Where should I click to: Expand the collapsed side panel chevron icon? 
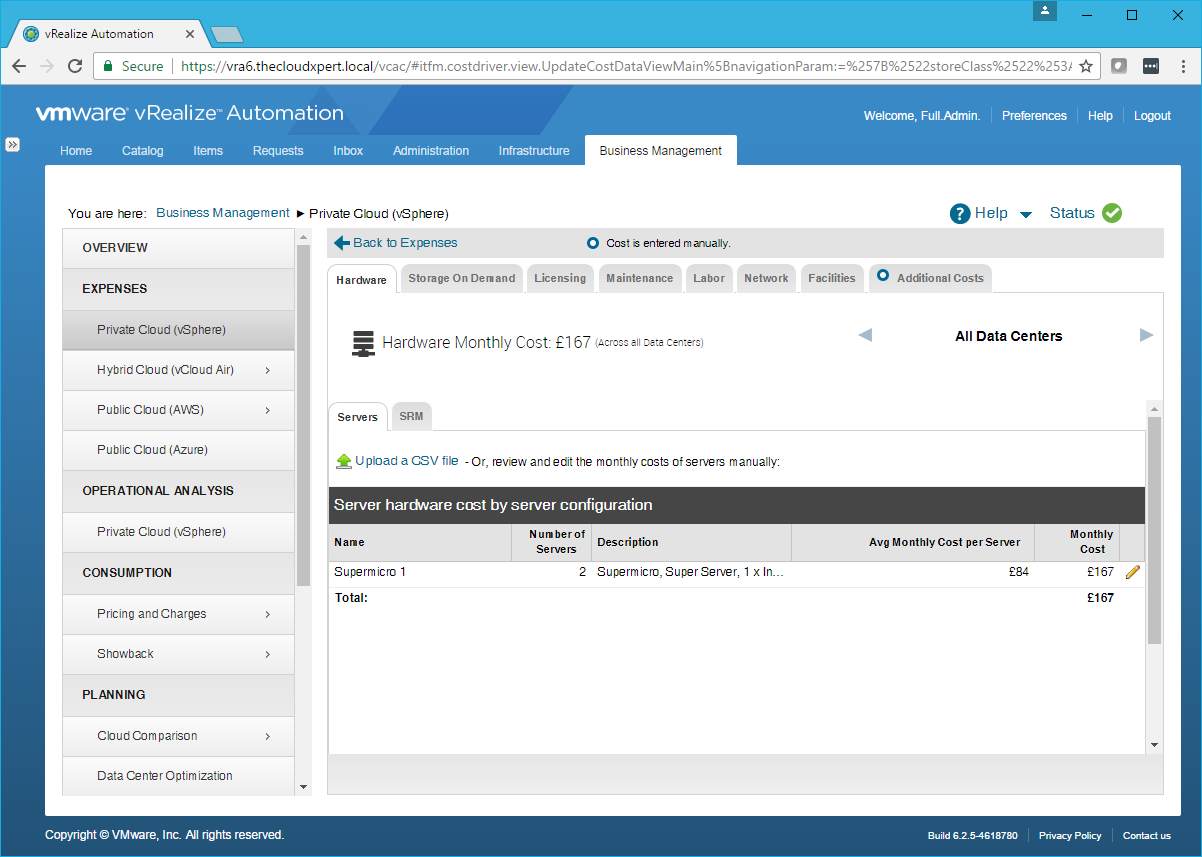tap(13, 144)
